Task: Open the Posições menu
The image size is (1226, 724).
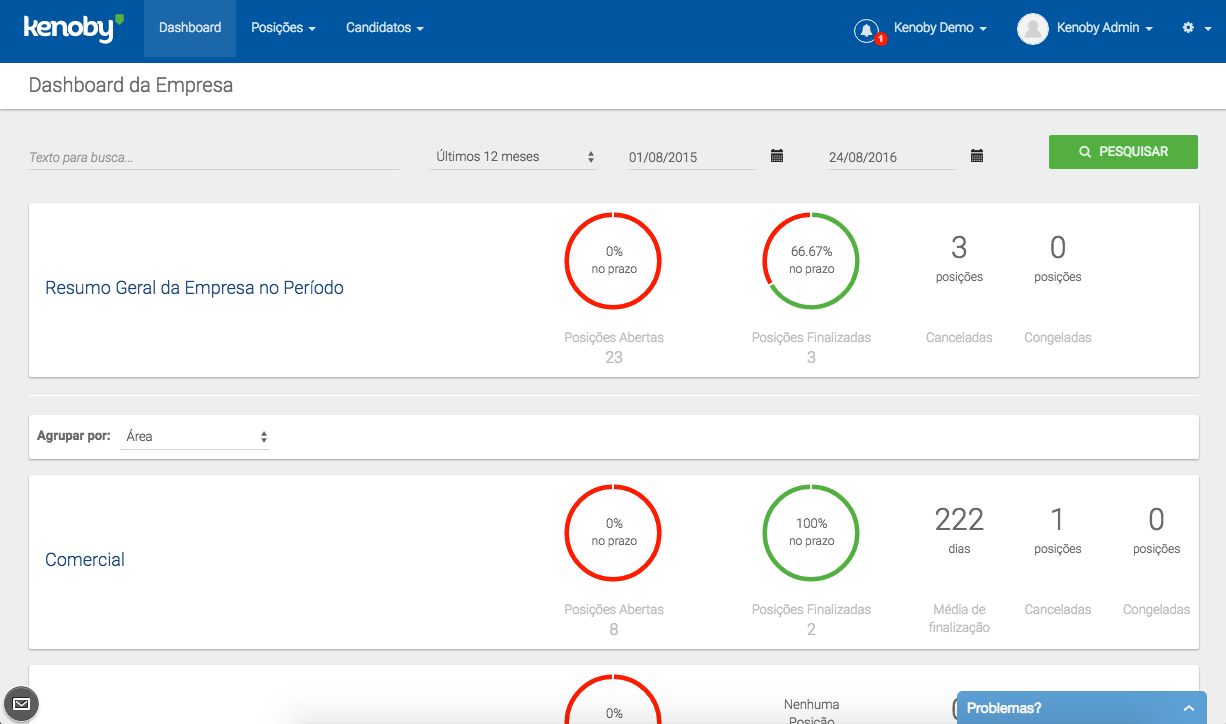Action: (283, 28)
